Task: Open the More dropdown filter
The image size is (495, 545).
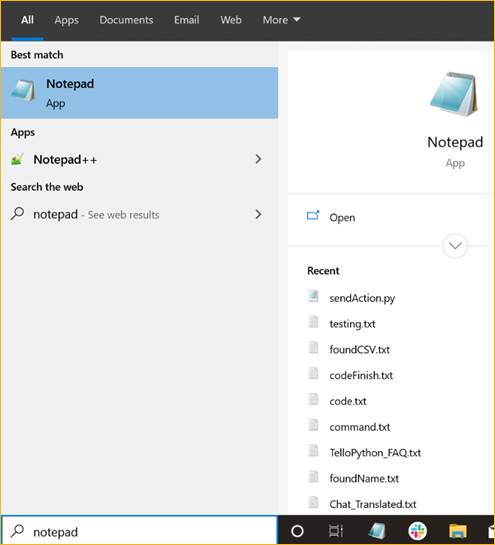Action: coord(281,20)
